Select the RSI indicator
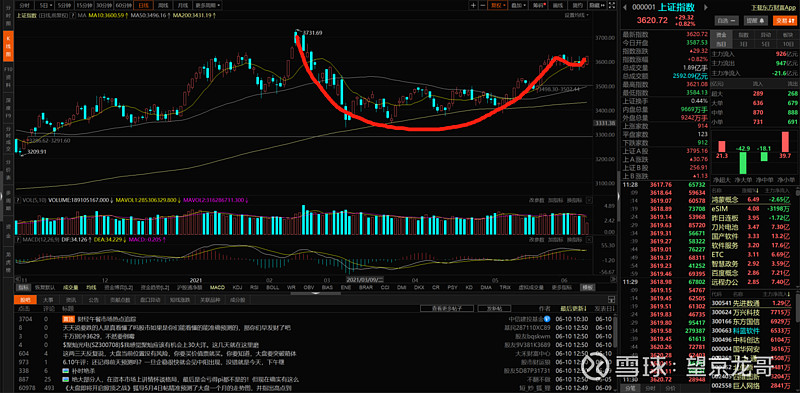The width and height of the screenshot is (800, 393). (x=254, y=287)
